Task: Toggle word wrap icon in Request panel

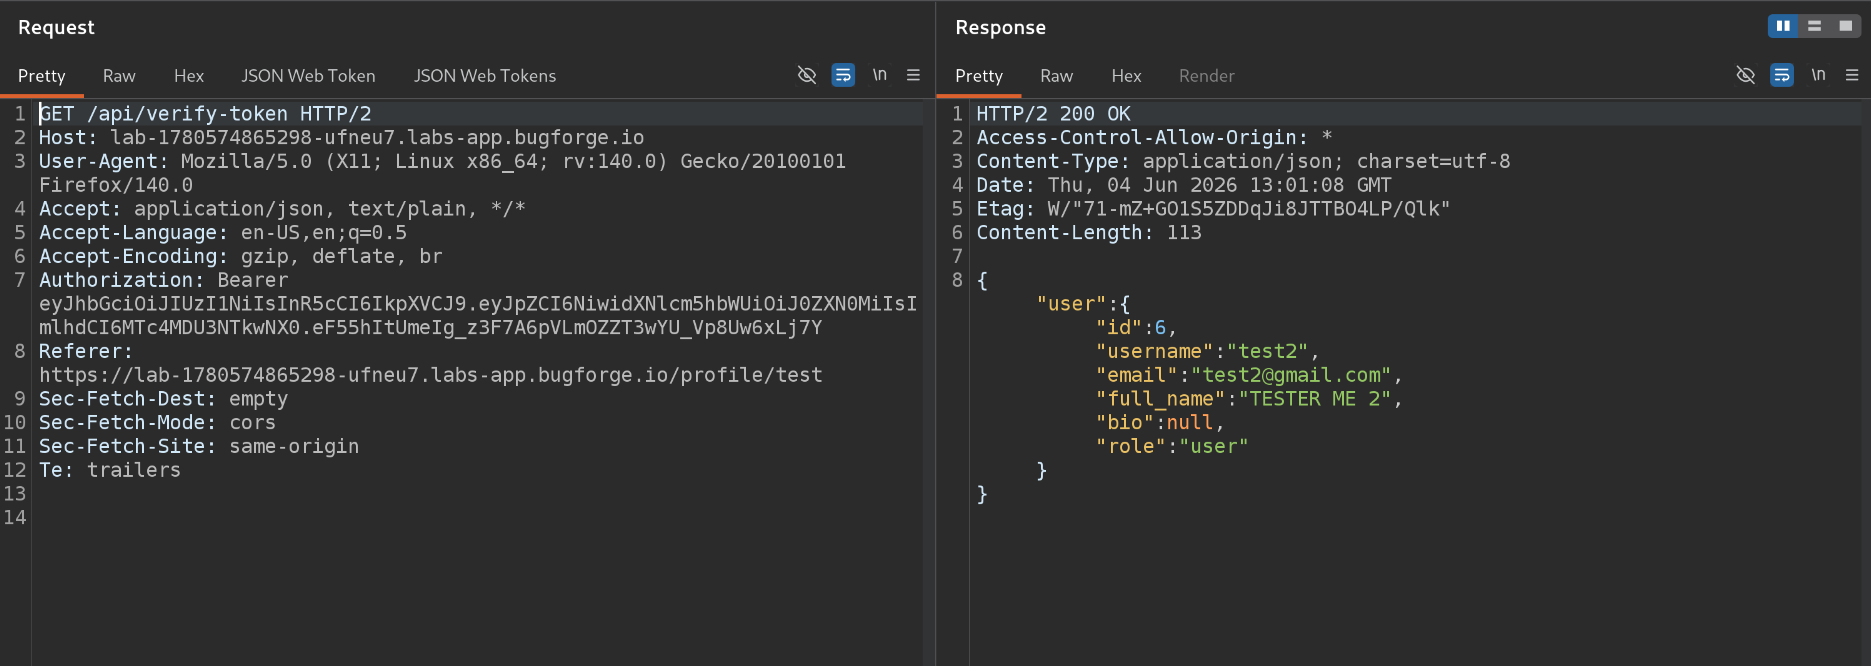Action: (843, 75)
